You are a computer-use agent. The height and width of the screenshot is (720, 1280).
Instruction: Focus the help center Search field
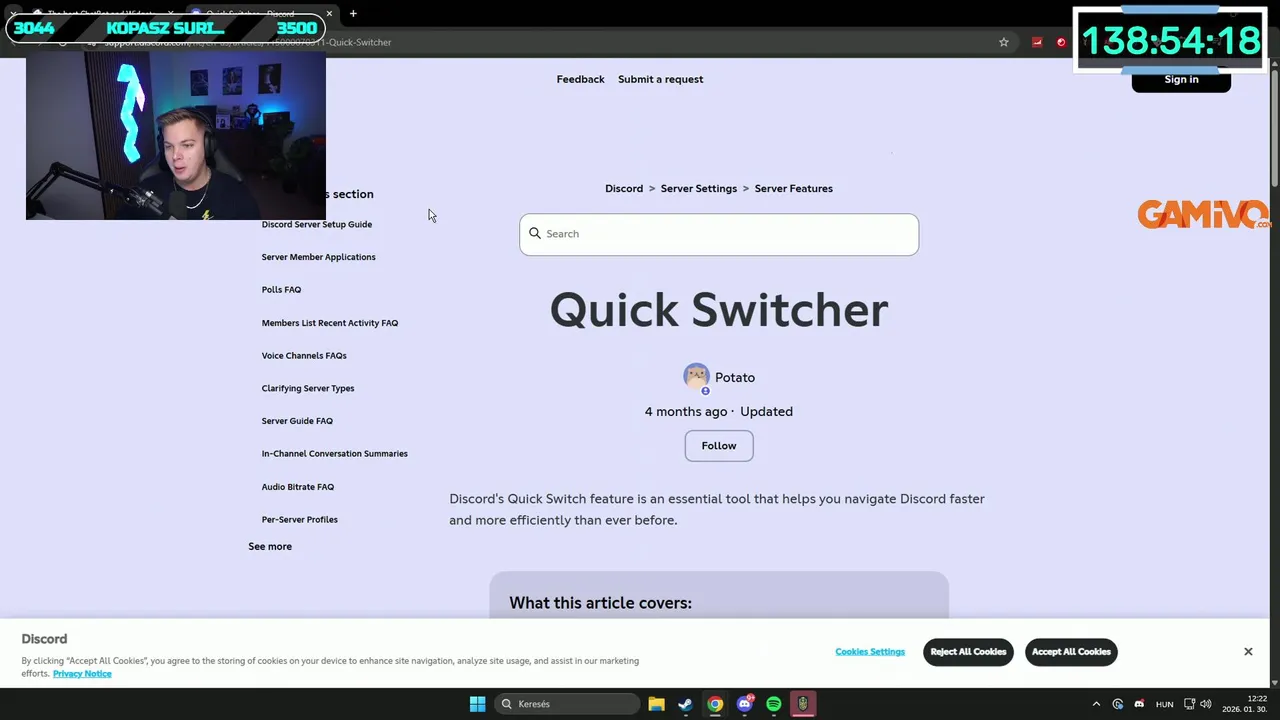719,234
